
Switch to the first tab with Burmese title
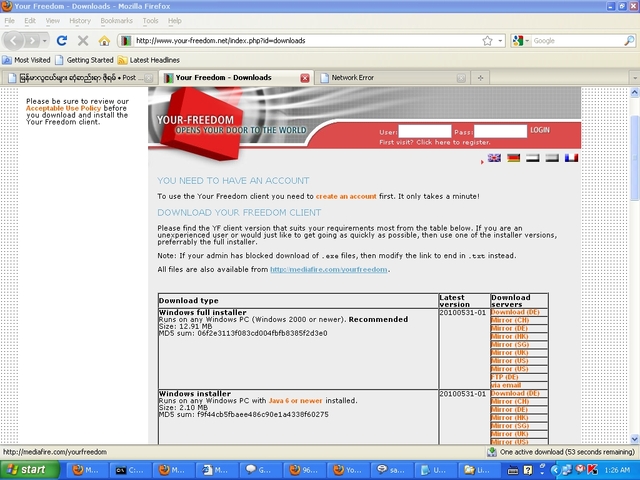(x=80, y=78)
